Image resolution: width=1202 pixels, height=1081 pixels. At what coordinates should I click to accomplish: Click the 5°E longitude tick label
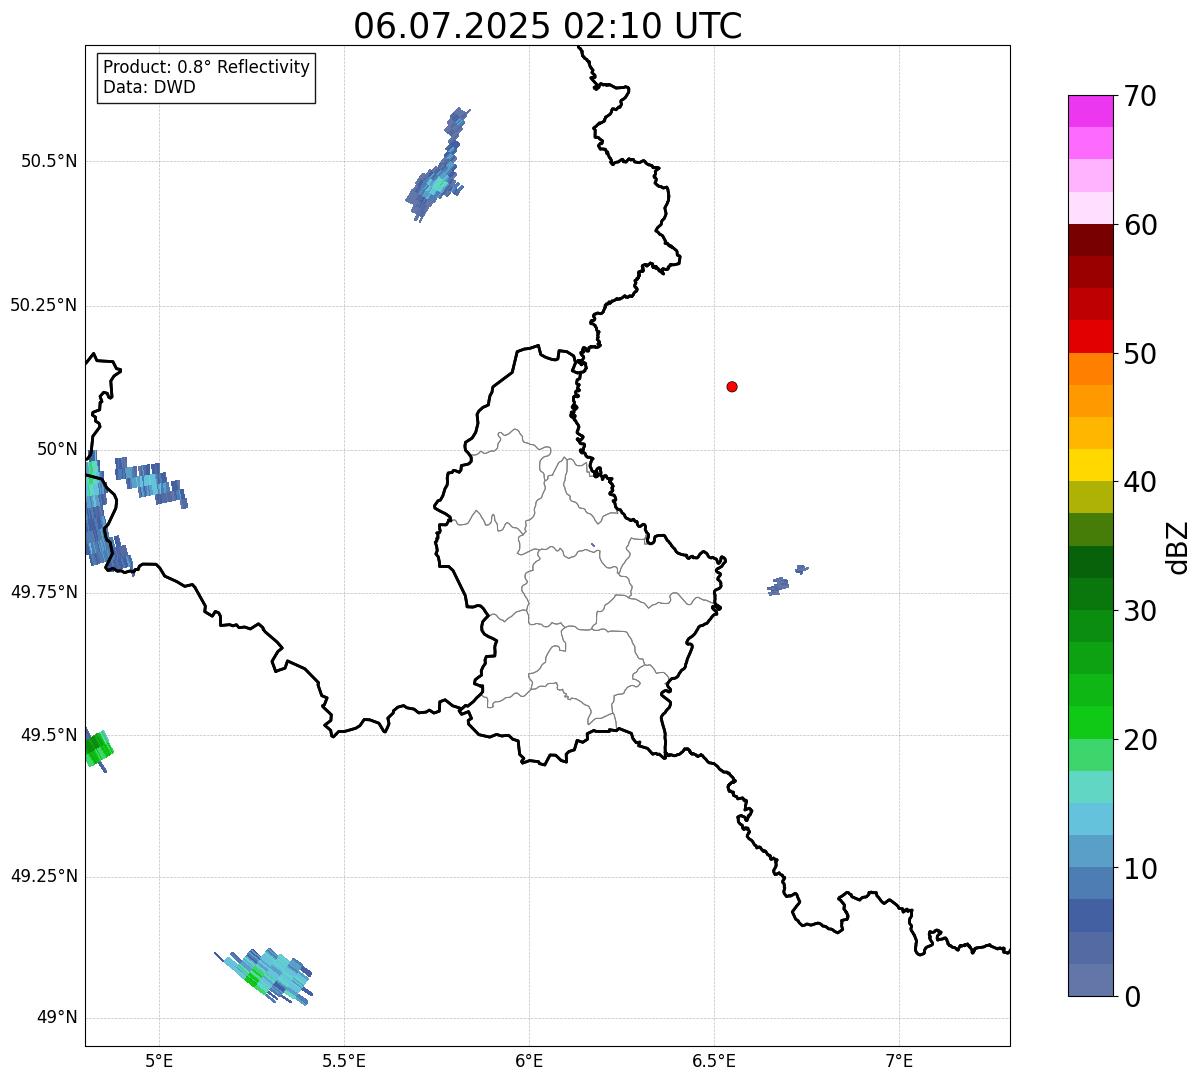[159, 1060]
